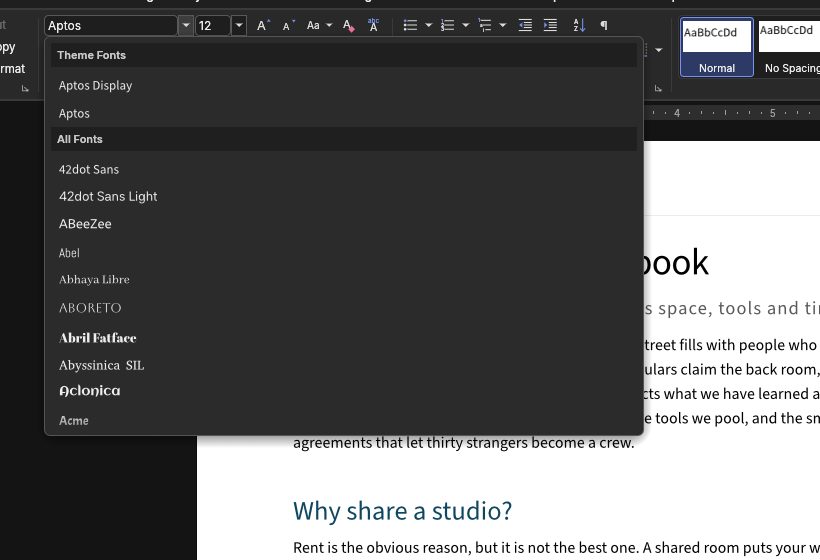Expand the font name dropdown arrow
The height and width of the screenshot is (560, 820).
(186, 25)
